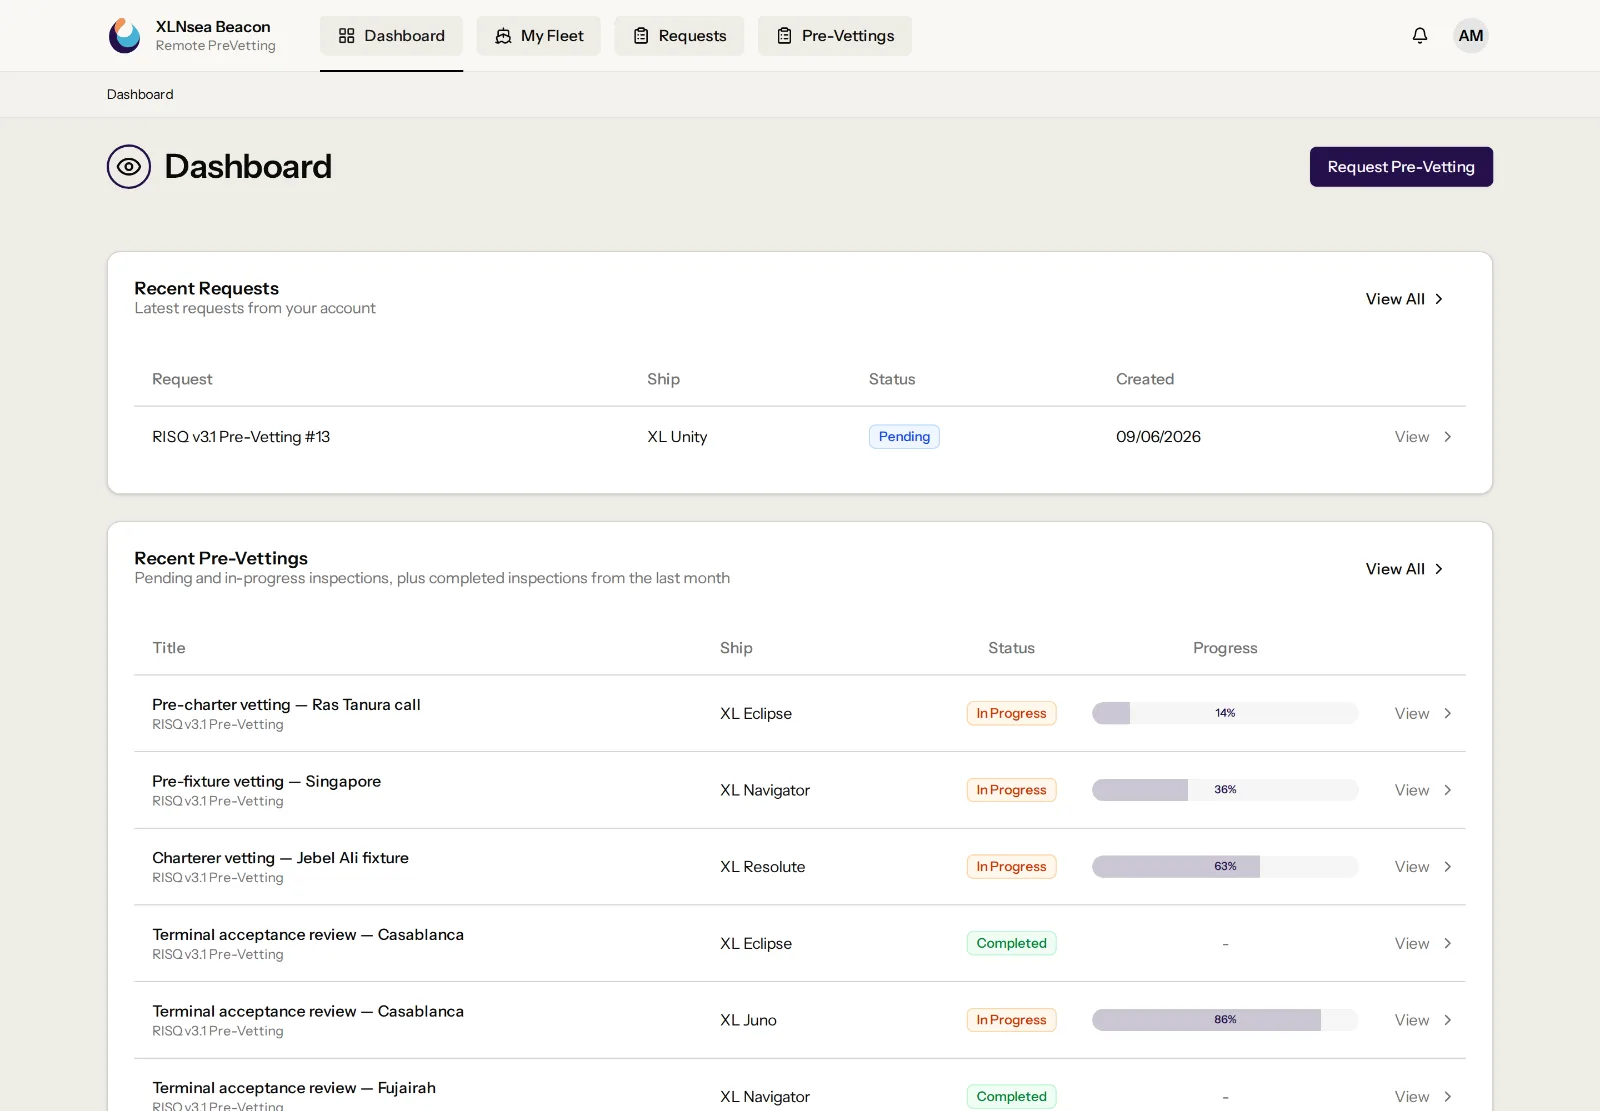Click the 14% progress bar

pos(1225,713)
